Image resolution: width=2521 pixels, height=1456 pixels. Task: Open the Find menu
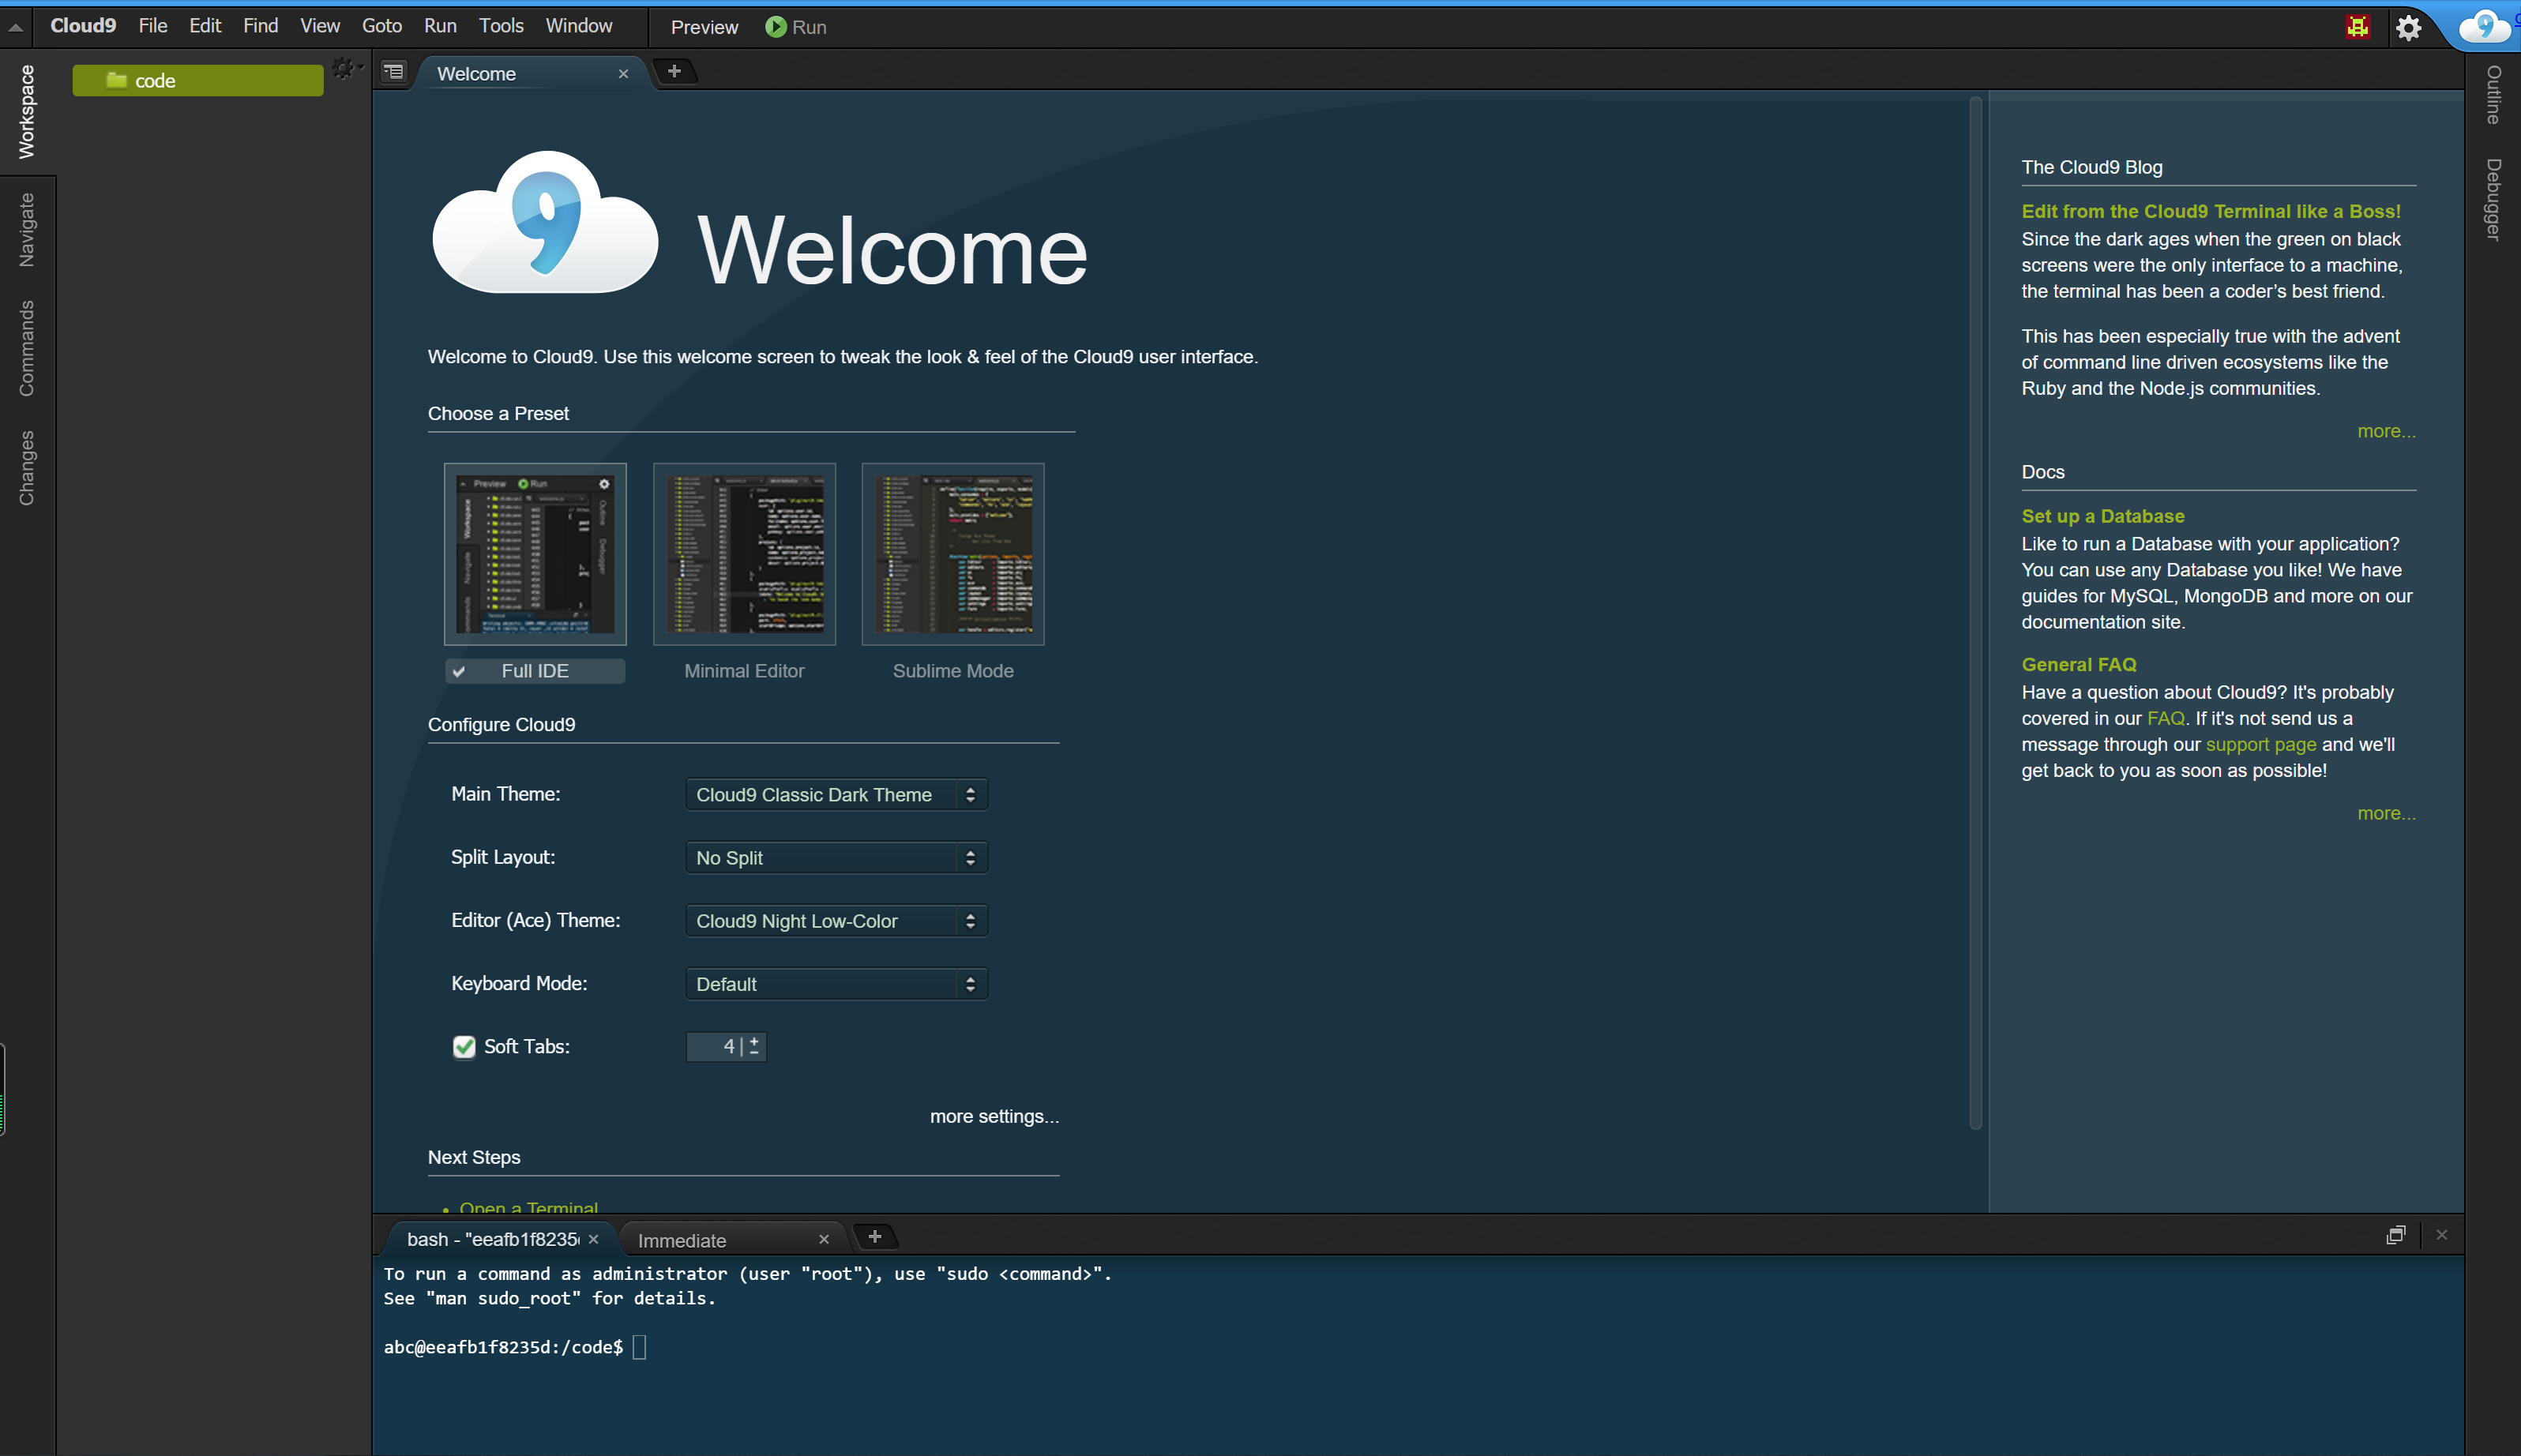[261, 26]
